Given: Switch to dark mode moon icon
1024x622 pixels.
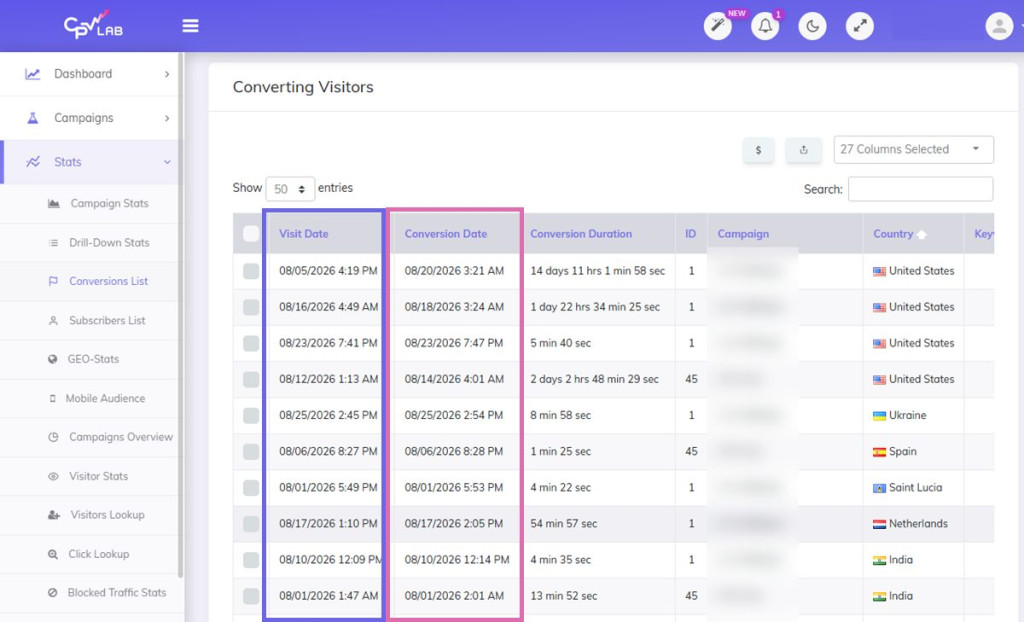Looking at the screenshot, I should [x=812, y=26].
